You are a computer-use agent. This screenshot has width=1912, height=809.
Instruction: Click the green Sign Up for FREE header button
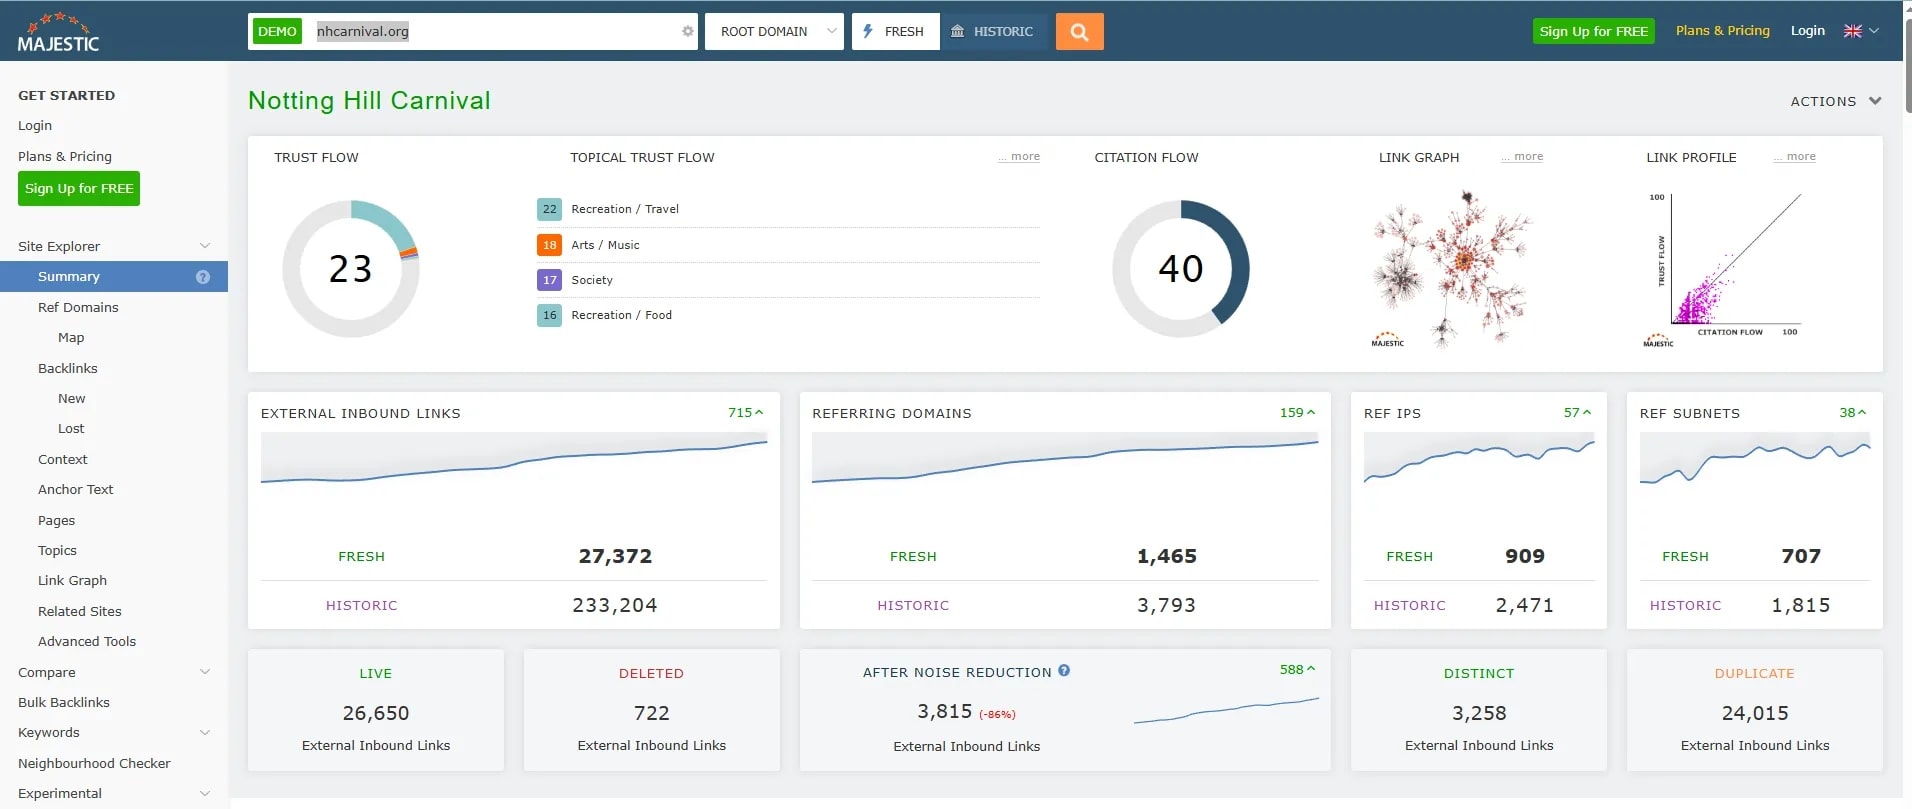pyautogui.click(x=1593, y=31)
